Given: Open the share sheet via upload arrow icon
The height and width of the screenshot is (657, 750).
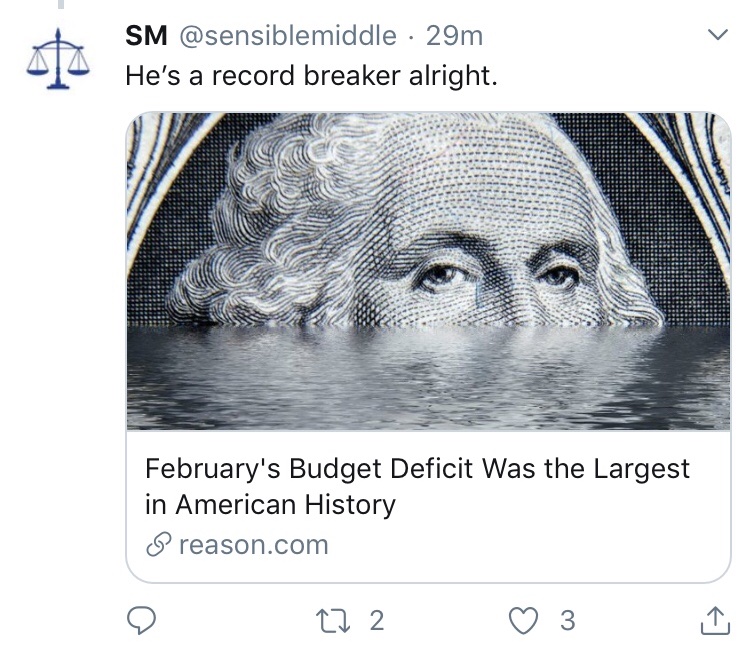Looking at the screenshot, I should [712, 621].
